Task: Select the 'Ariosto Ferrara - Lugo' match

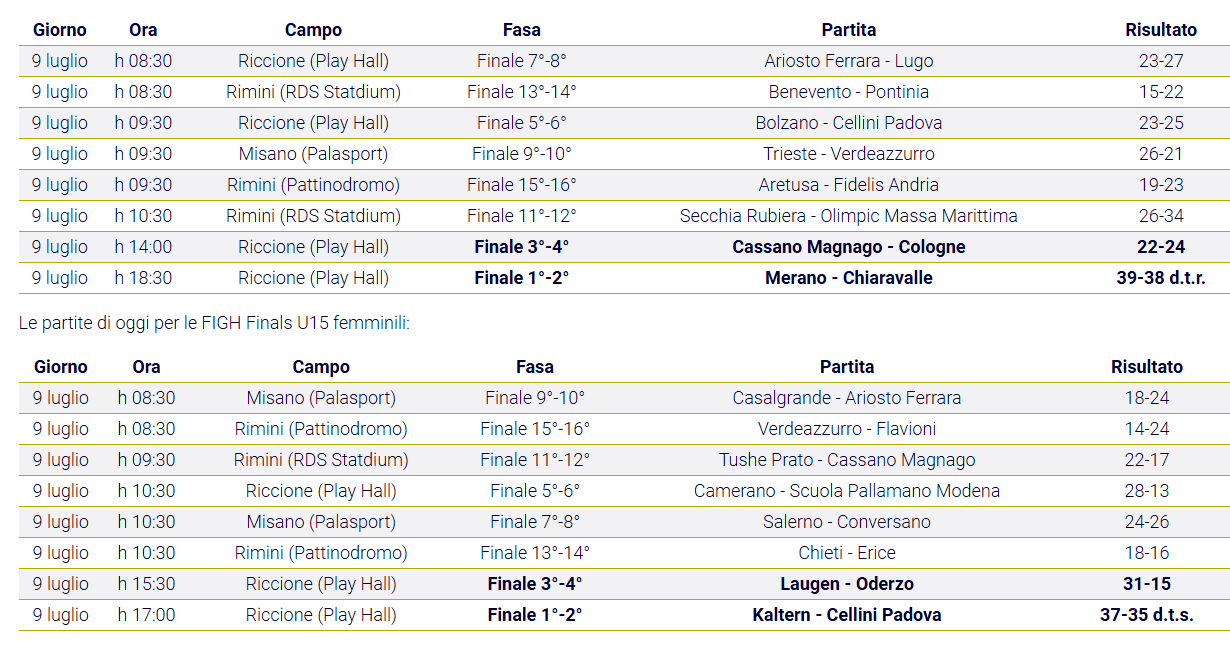Action: [849, 61]
